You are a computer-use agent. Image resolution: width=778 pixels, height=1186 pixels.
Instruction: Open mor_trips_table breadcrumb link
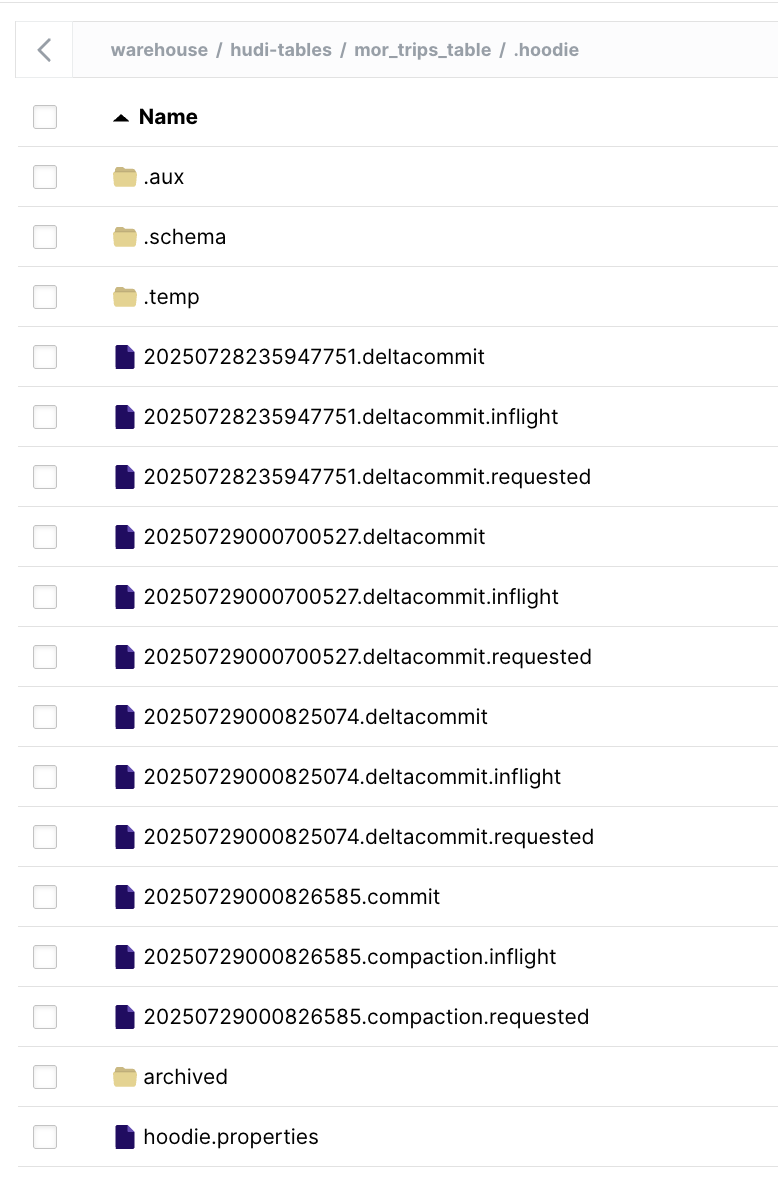click(x=423, y=50)
